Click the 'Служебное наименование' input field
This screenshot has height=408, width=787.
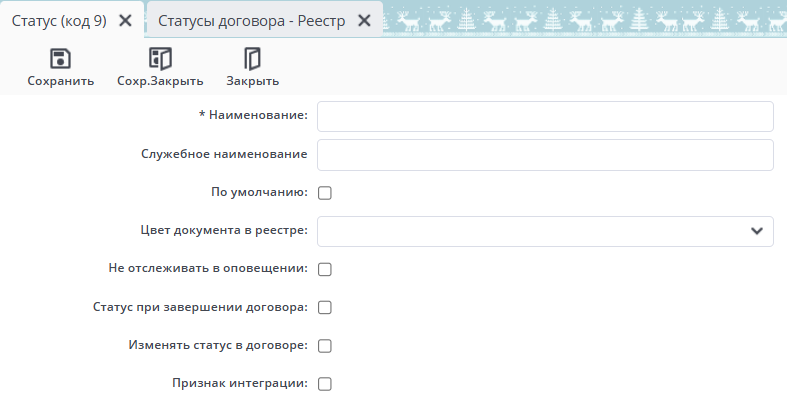545,155
